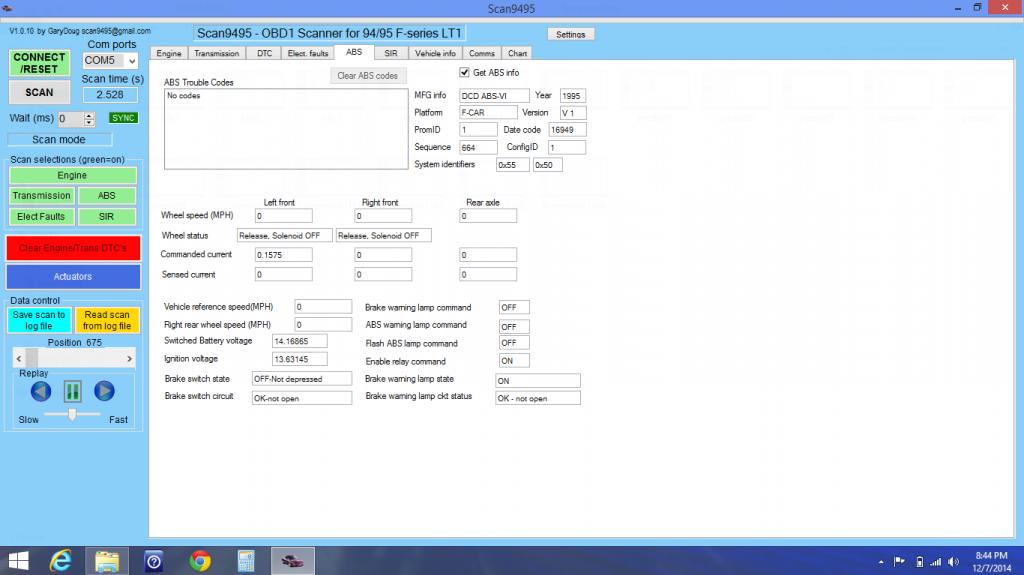Open the DTC tab
The width and height of the screenshot is (1024, 575).
pos(264,54)
